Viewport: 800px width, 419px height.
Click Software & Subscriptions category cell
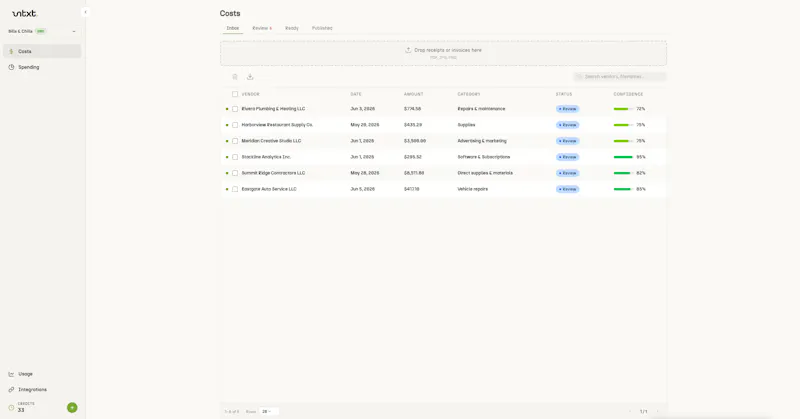484,157
